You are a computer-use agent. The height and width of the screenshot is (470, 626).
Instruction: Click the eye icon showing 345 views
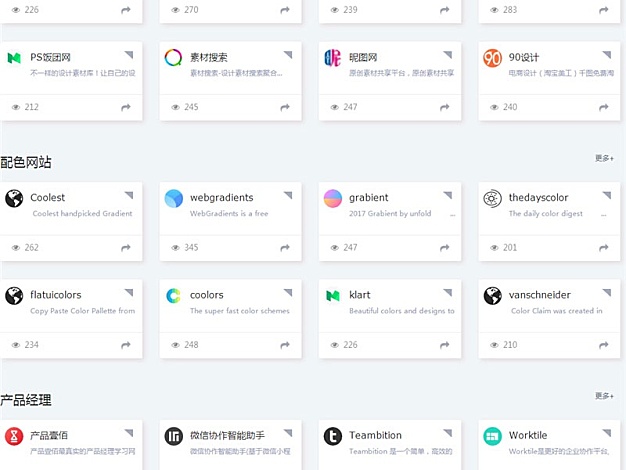point(175,248)
